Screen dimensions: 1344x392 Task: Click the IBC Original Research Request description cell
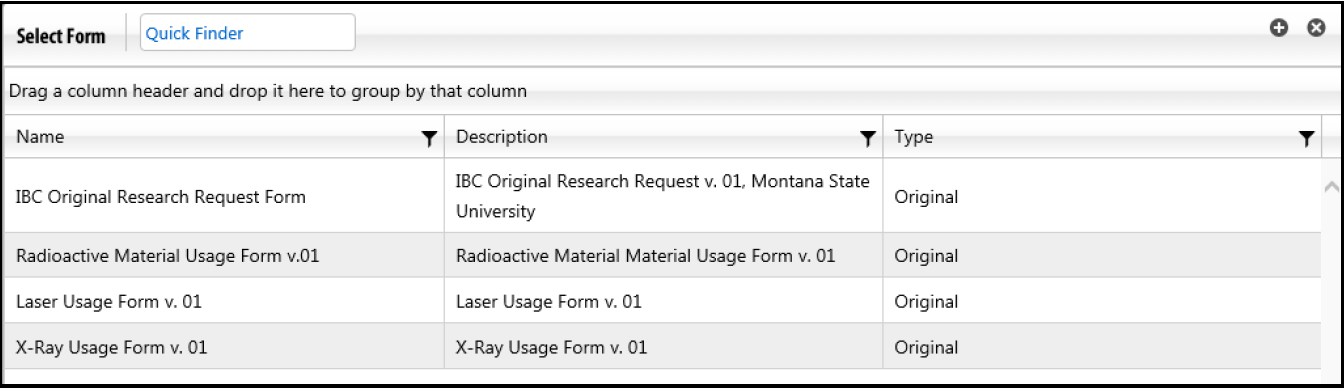coord(663,196)
